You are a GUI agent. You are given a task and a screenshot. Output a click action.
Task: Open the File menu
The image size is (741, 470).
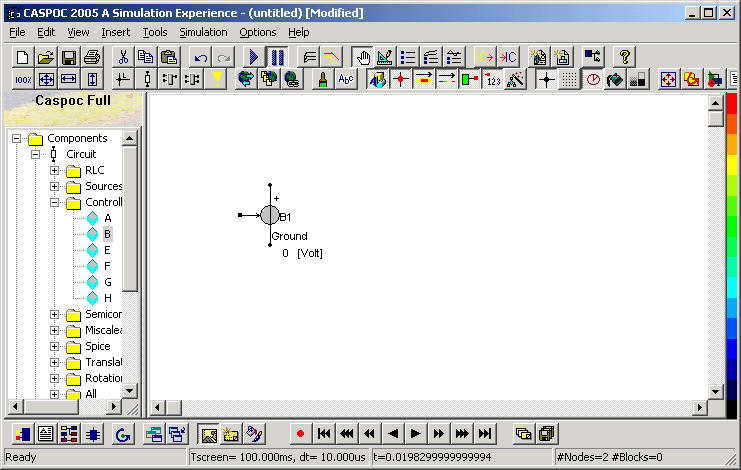click(17, 32)
